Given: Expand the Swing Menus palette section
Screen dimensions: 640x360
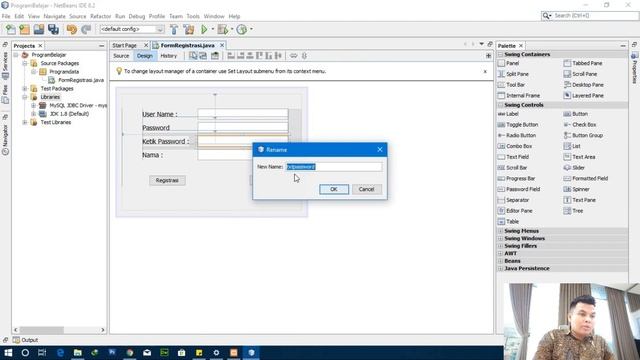Looking at the screenshot, I should coord(500,231).
